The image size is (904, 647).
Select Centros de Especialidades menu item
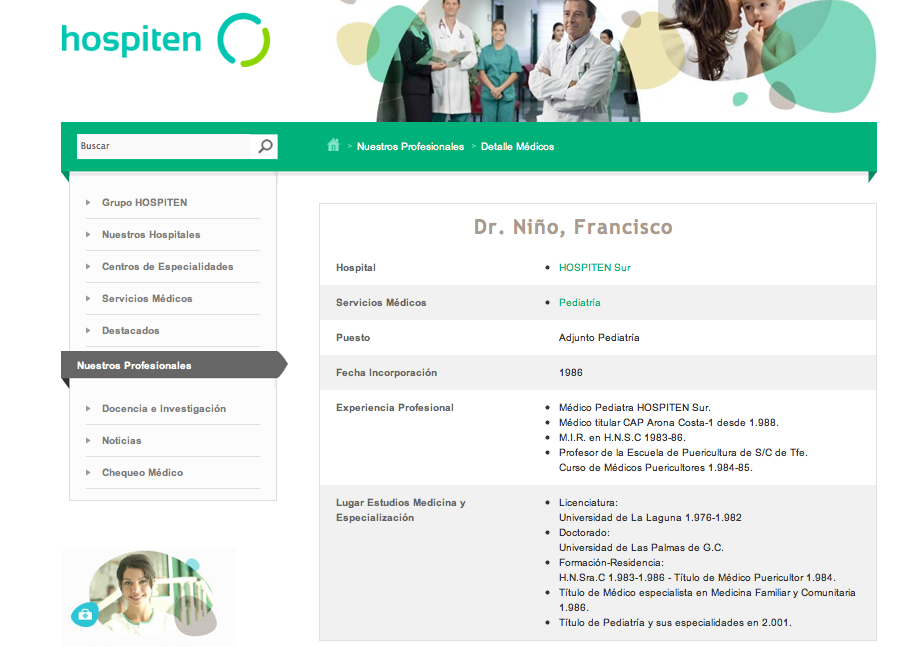tap(167, 267)
